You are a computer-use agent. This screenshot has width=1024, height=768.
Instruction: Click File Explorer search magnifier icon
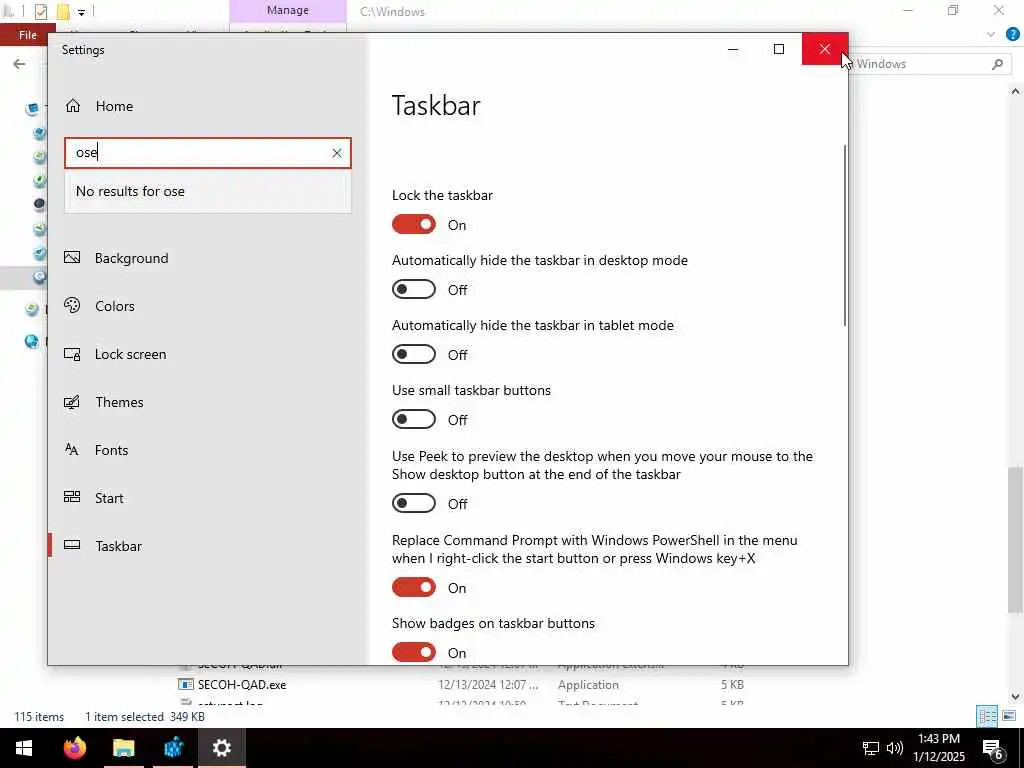(x=997, y=64)
